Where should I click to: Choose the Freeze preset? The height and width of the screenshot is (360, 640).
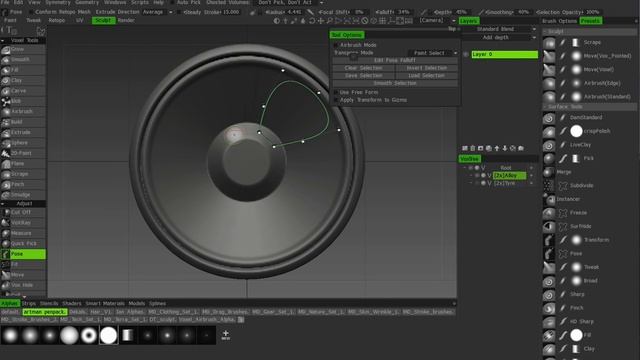[x=578, y=213]
